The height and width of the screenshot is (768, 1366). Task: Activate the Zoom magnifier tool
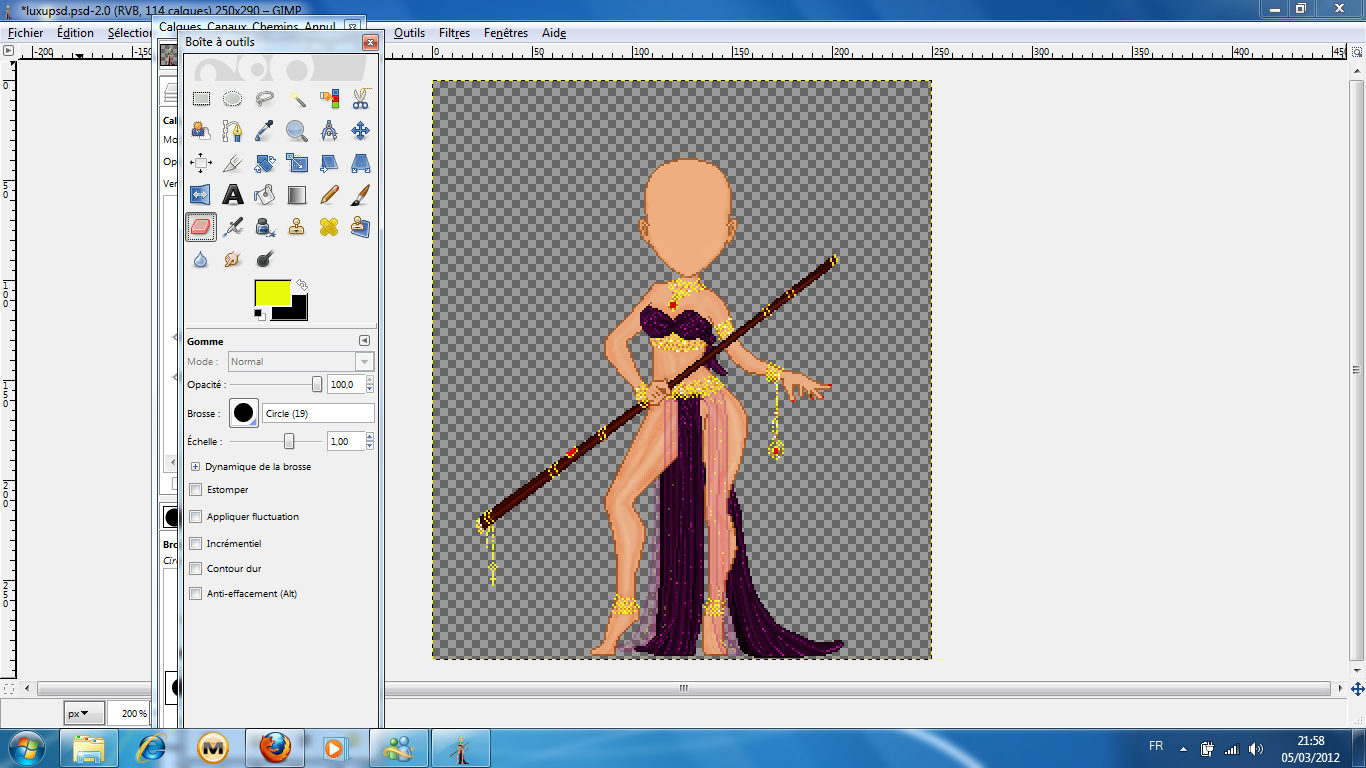tap(297, 130)
